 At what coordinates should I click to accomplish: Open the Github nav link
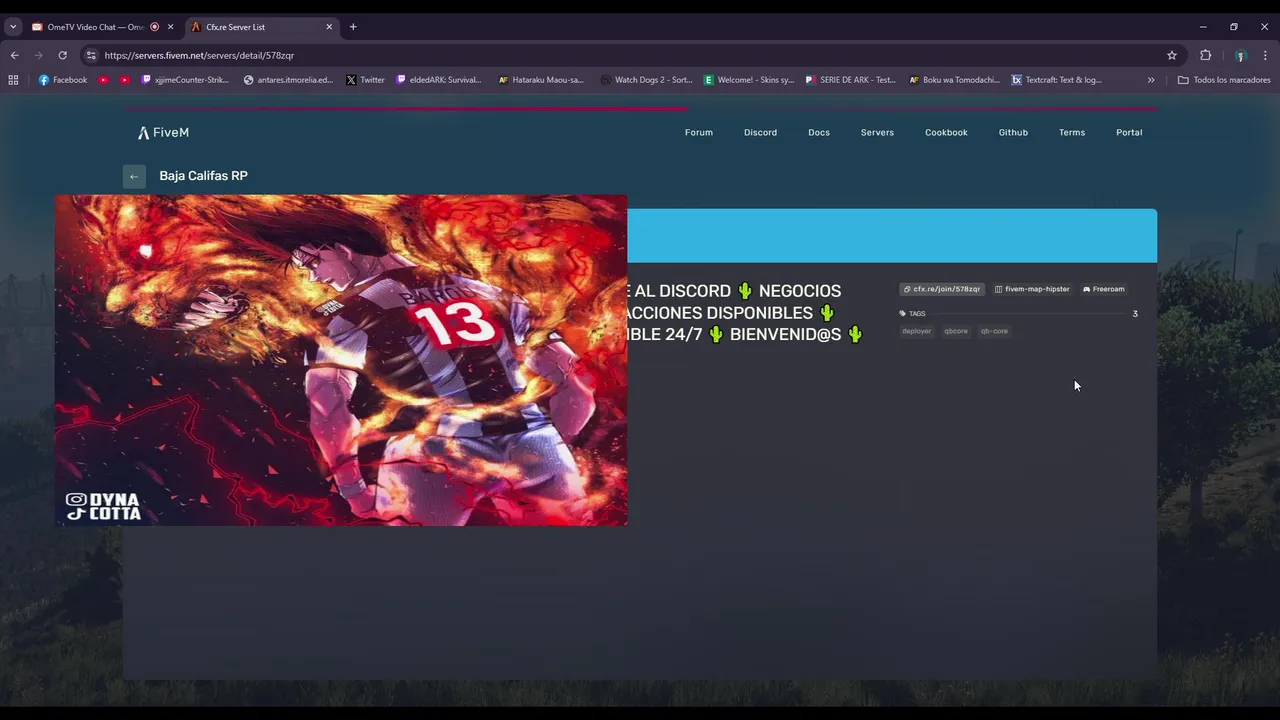(x=1013, y=132)
